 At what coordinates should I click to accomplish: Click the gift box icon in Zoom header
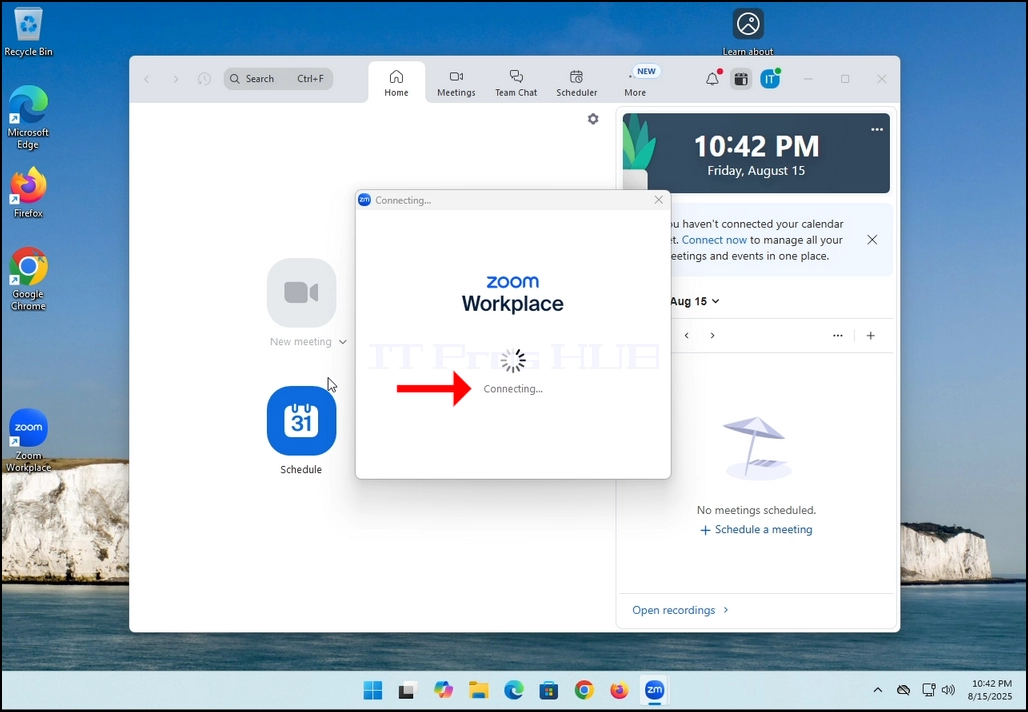click(741, 79)
